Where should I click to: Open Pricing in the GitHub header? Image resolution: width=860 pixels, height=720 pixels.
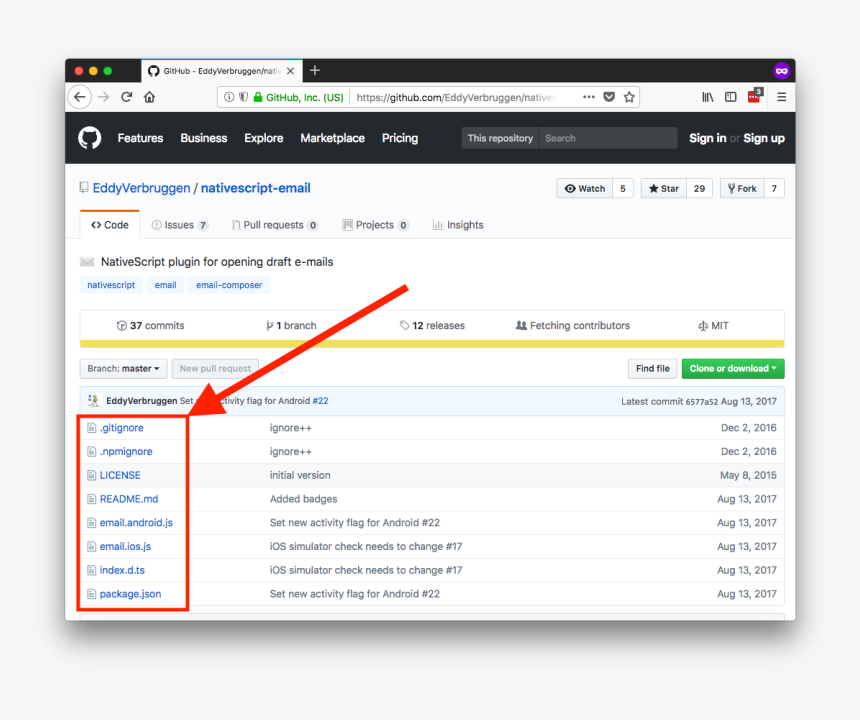point(400,138)
